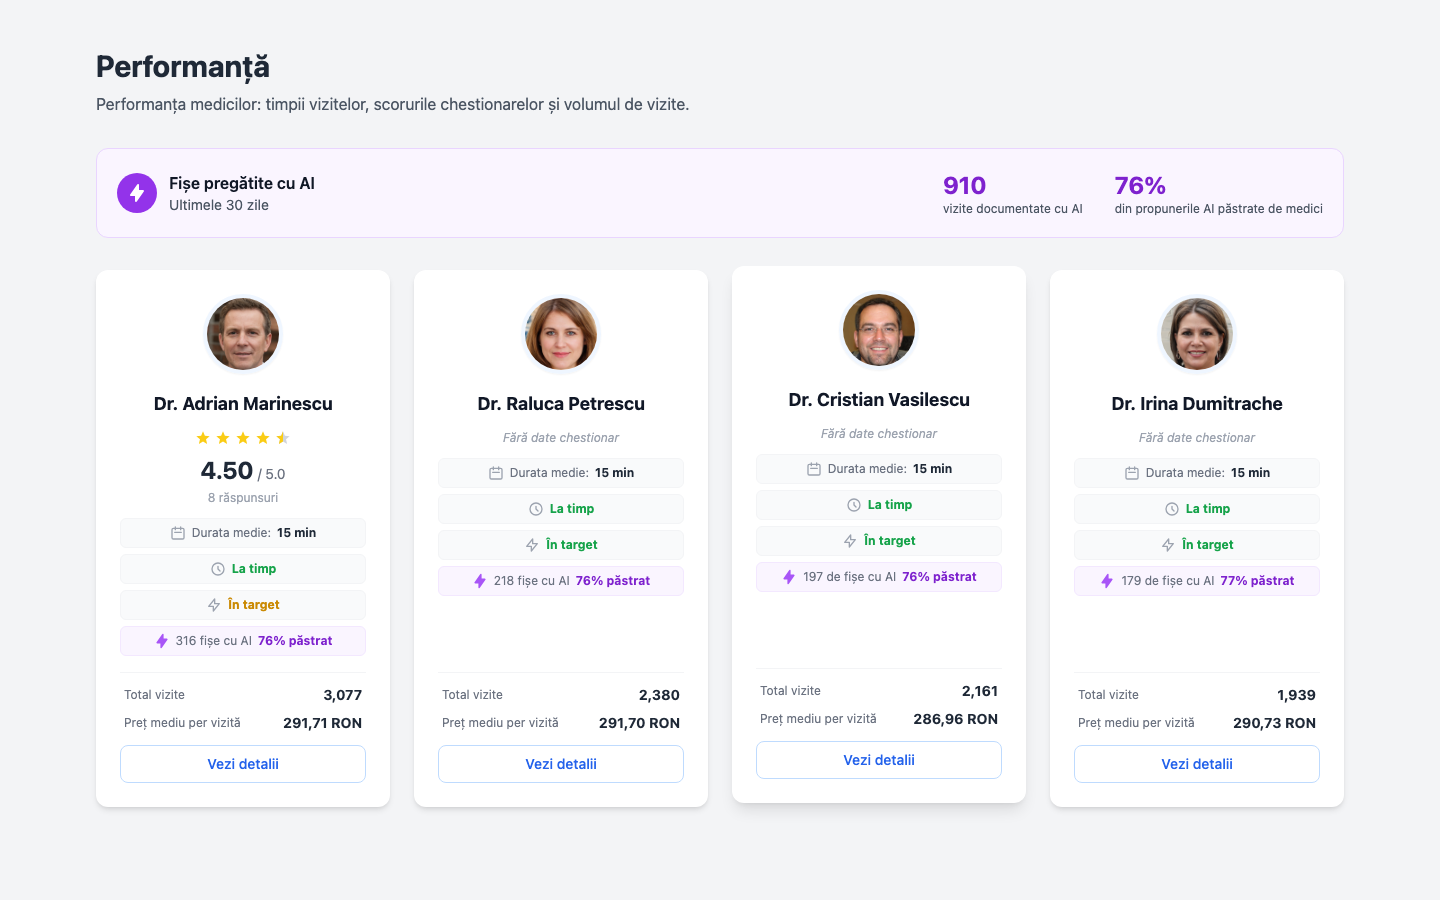Click Dr. Cristian Vasilescu's profile picture
Viewport: 1440px width, 900px height.
point(879,330)
